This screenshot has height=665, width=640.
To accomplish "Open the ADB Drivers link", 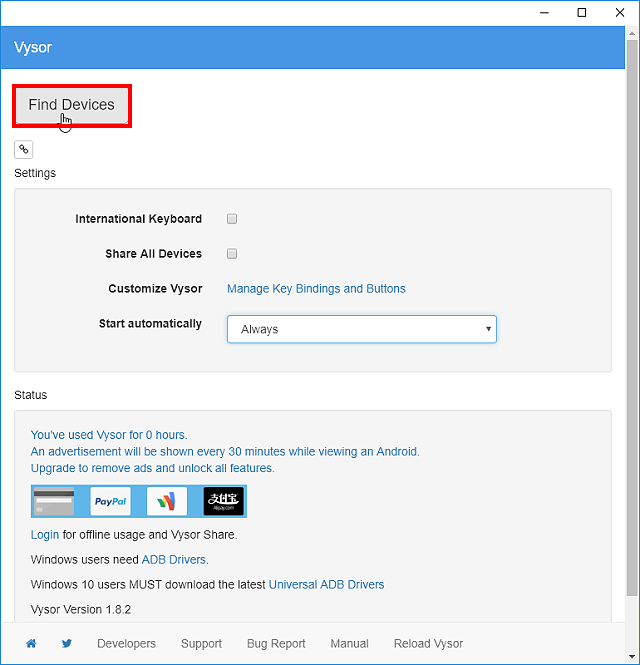I will pos(173,560).
